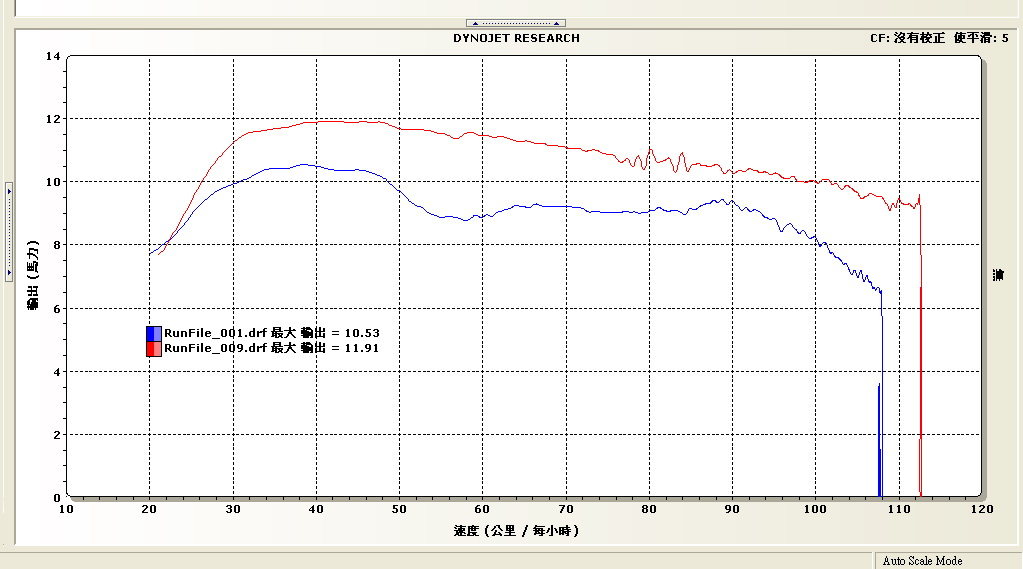1023x569 pixels.
Task: Click the right-side vertical axis label
Action: coord(998,275)
